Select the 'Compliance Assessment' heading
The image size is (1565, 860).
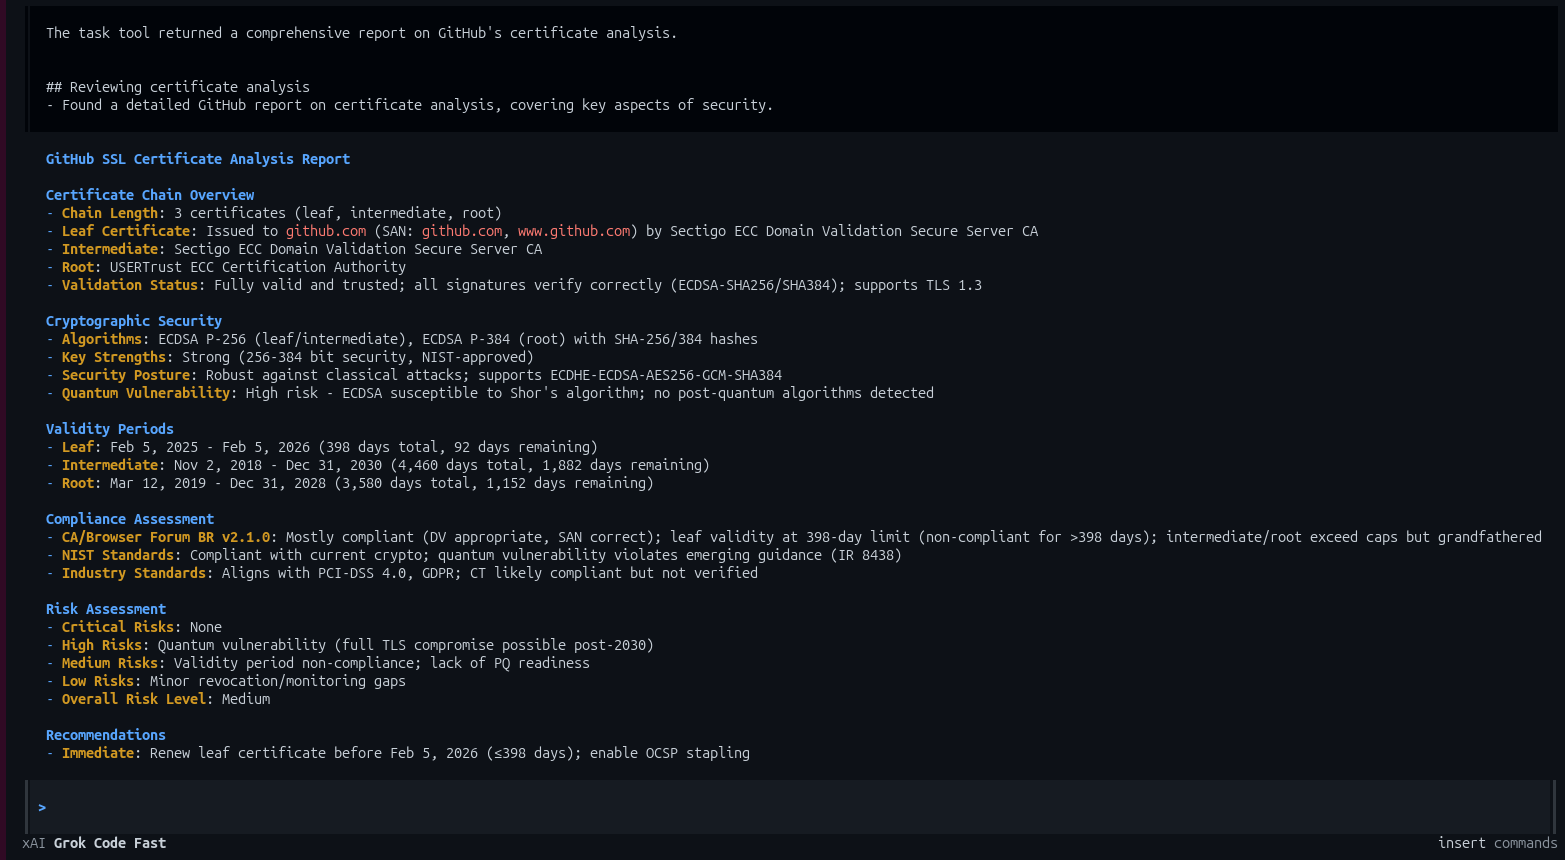[130, 519]
